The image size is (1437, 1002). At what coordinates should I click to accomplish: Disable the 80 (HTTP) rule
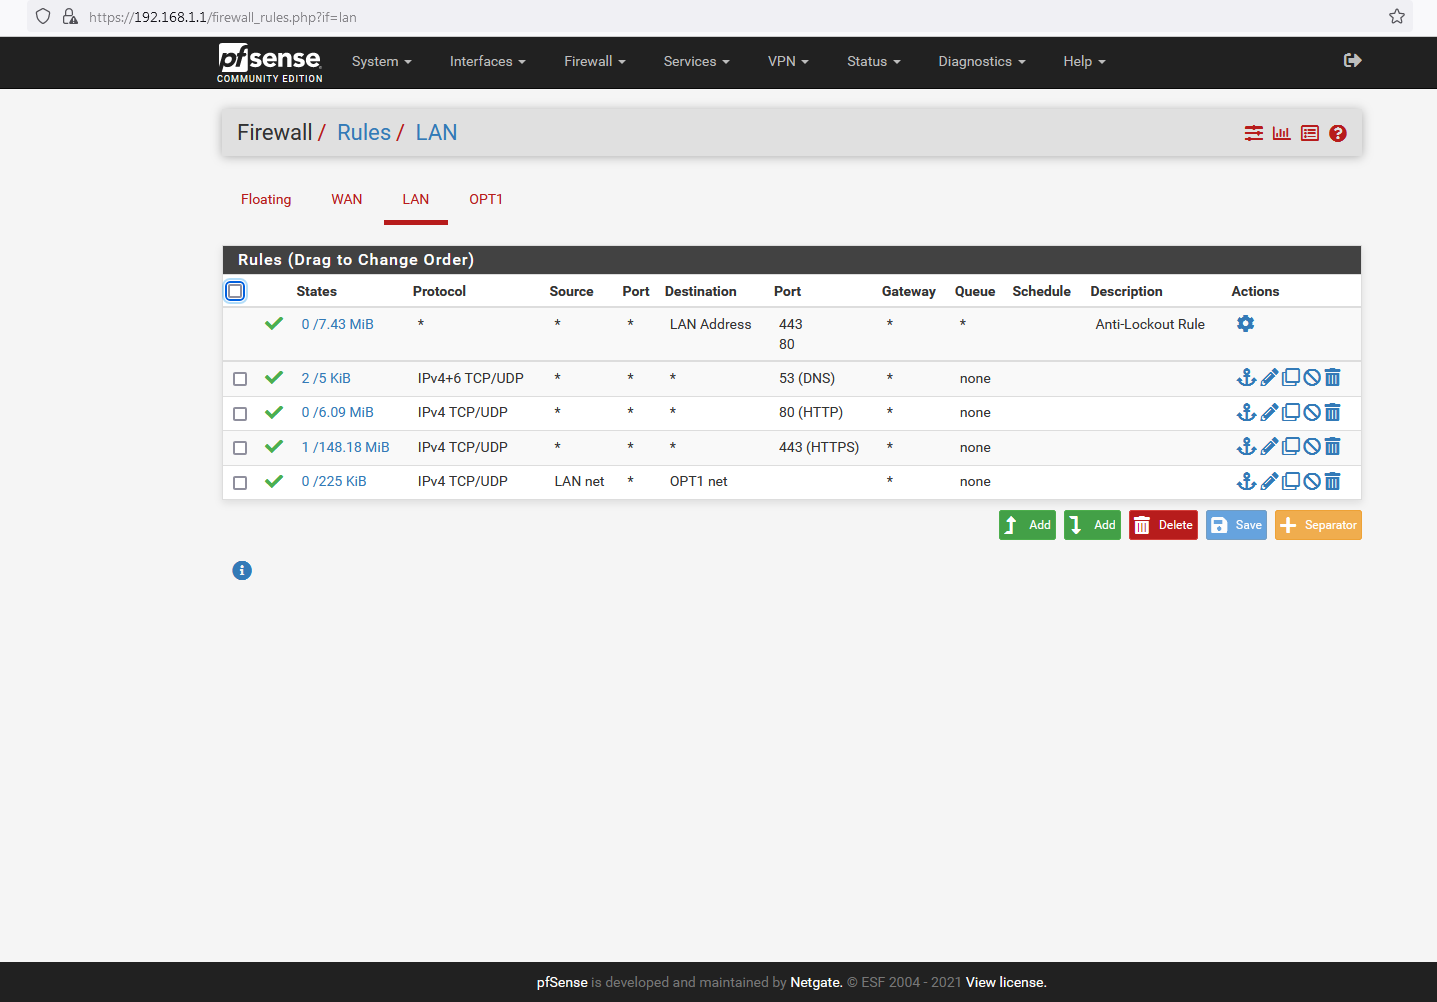pyautogui.click(x=1312, y=412)
